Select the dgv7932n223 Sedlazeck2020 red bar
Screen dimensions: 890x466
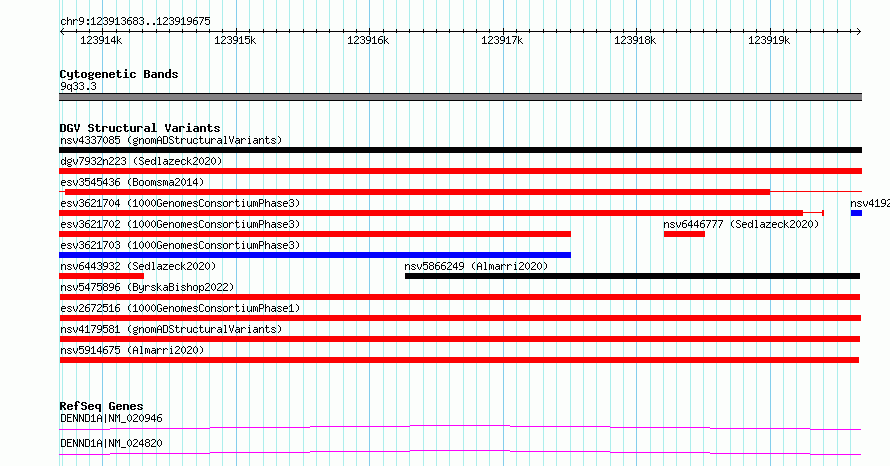click(x=460, y=171)
